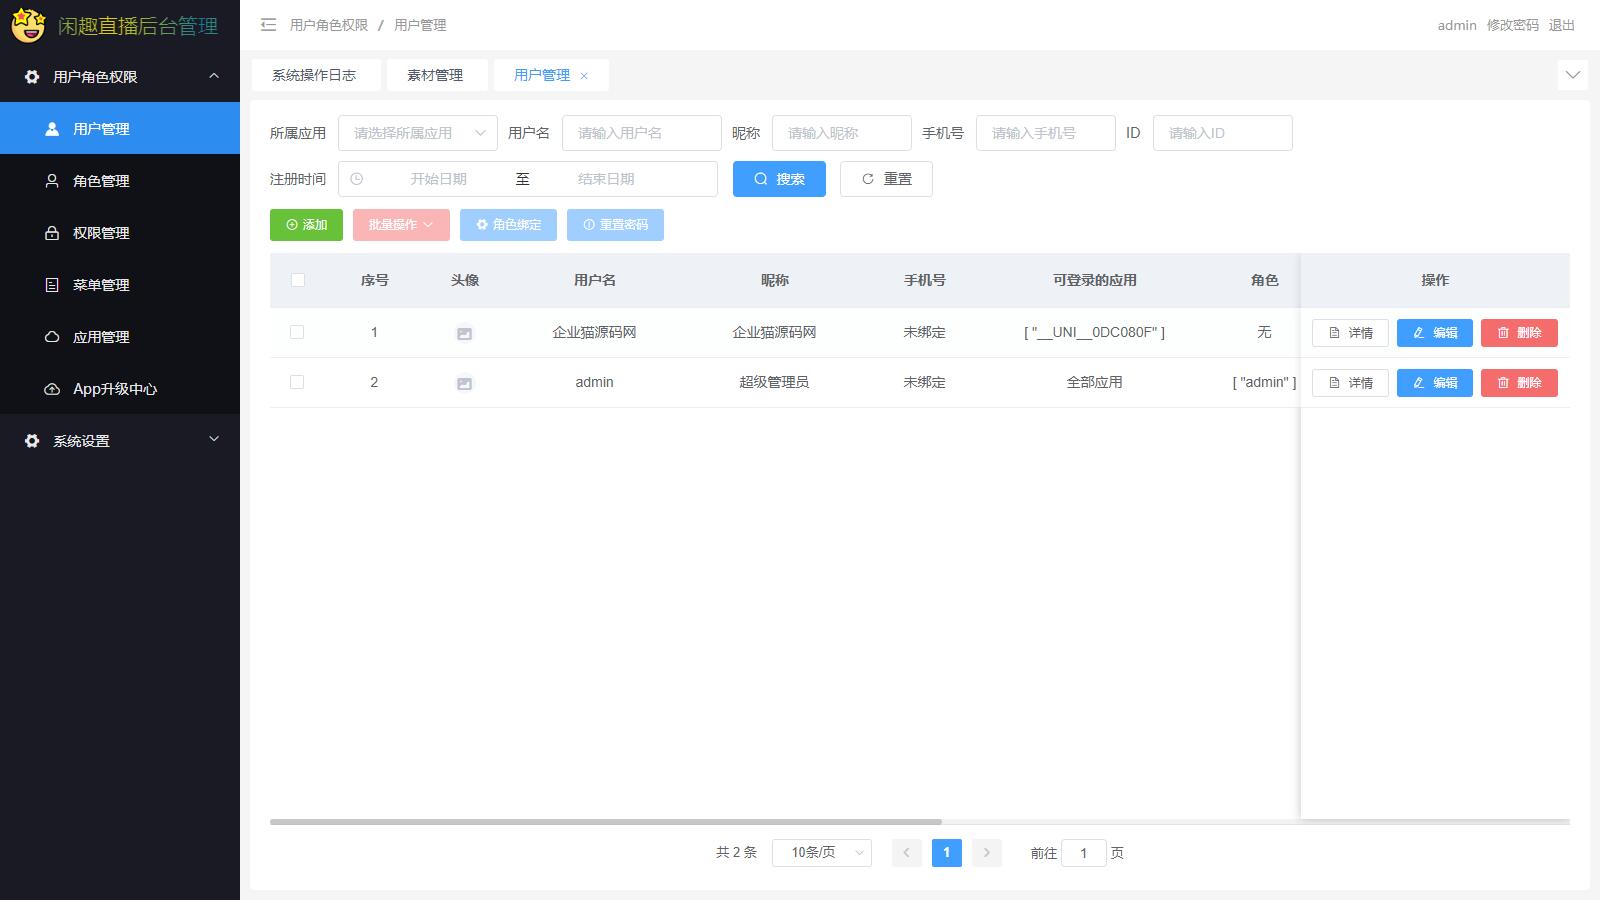Click the blue 搜索 button
1600x900 pixels.
(779, 179)
